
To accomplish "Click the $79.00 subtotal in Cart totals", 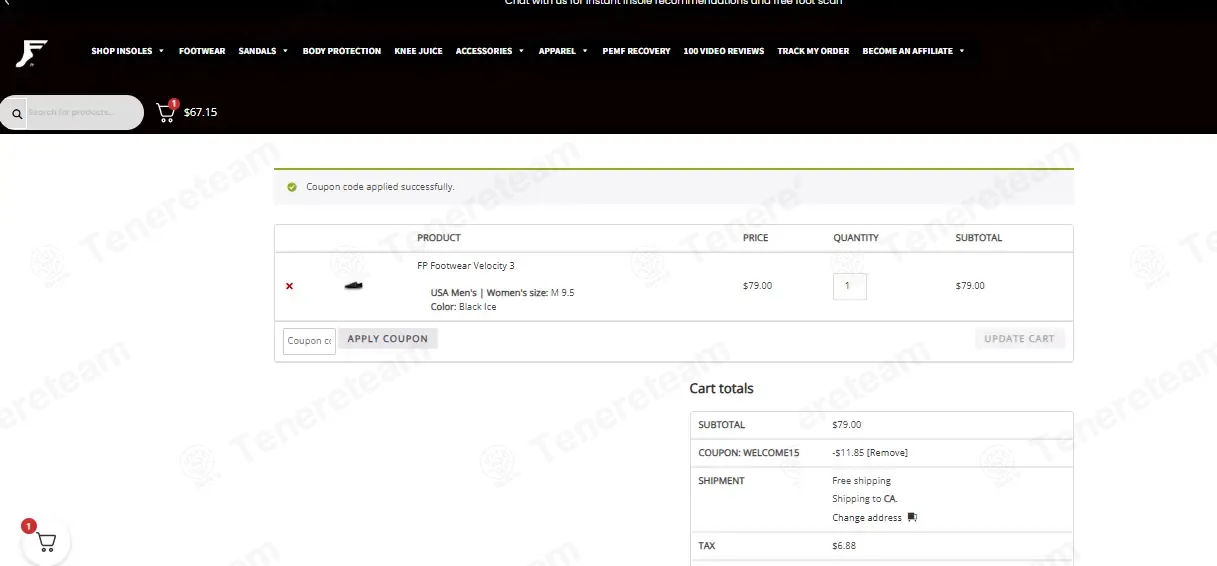I will coord(846,425).
